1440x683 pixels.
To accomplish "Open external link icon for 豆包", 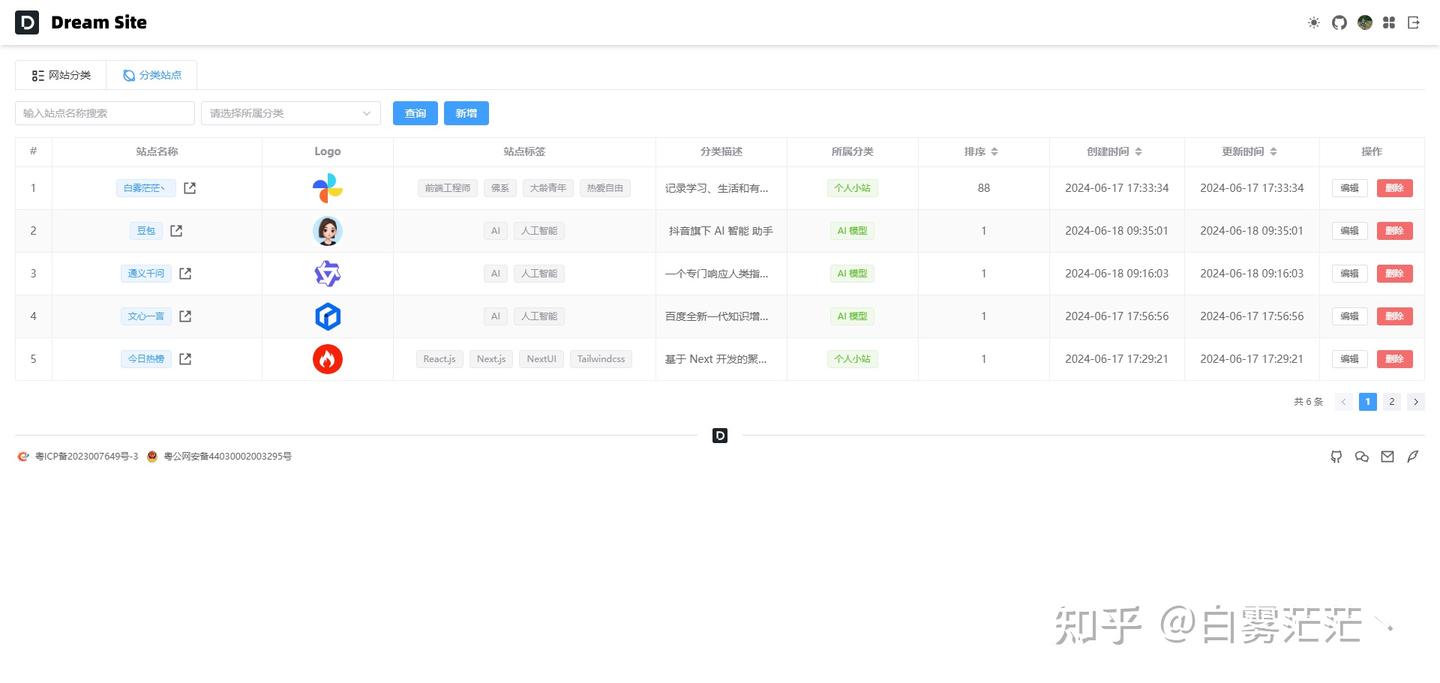I will (x=176, y=231).
